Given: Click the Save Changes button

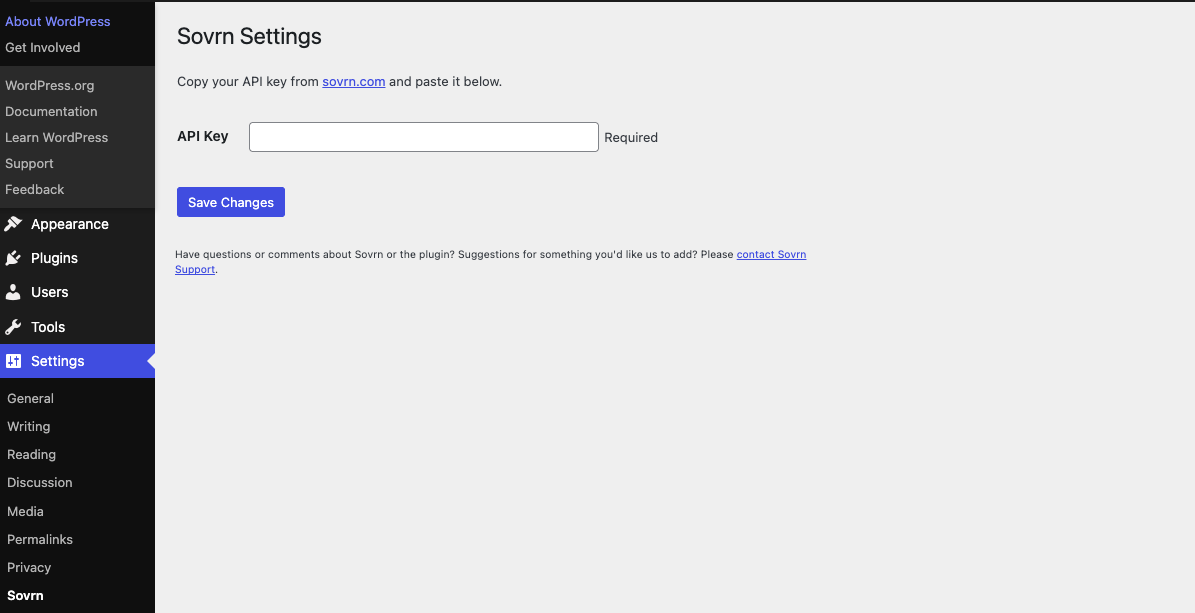Looking at the screenshot, I should coord(230,201).
